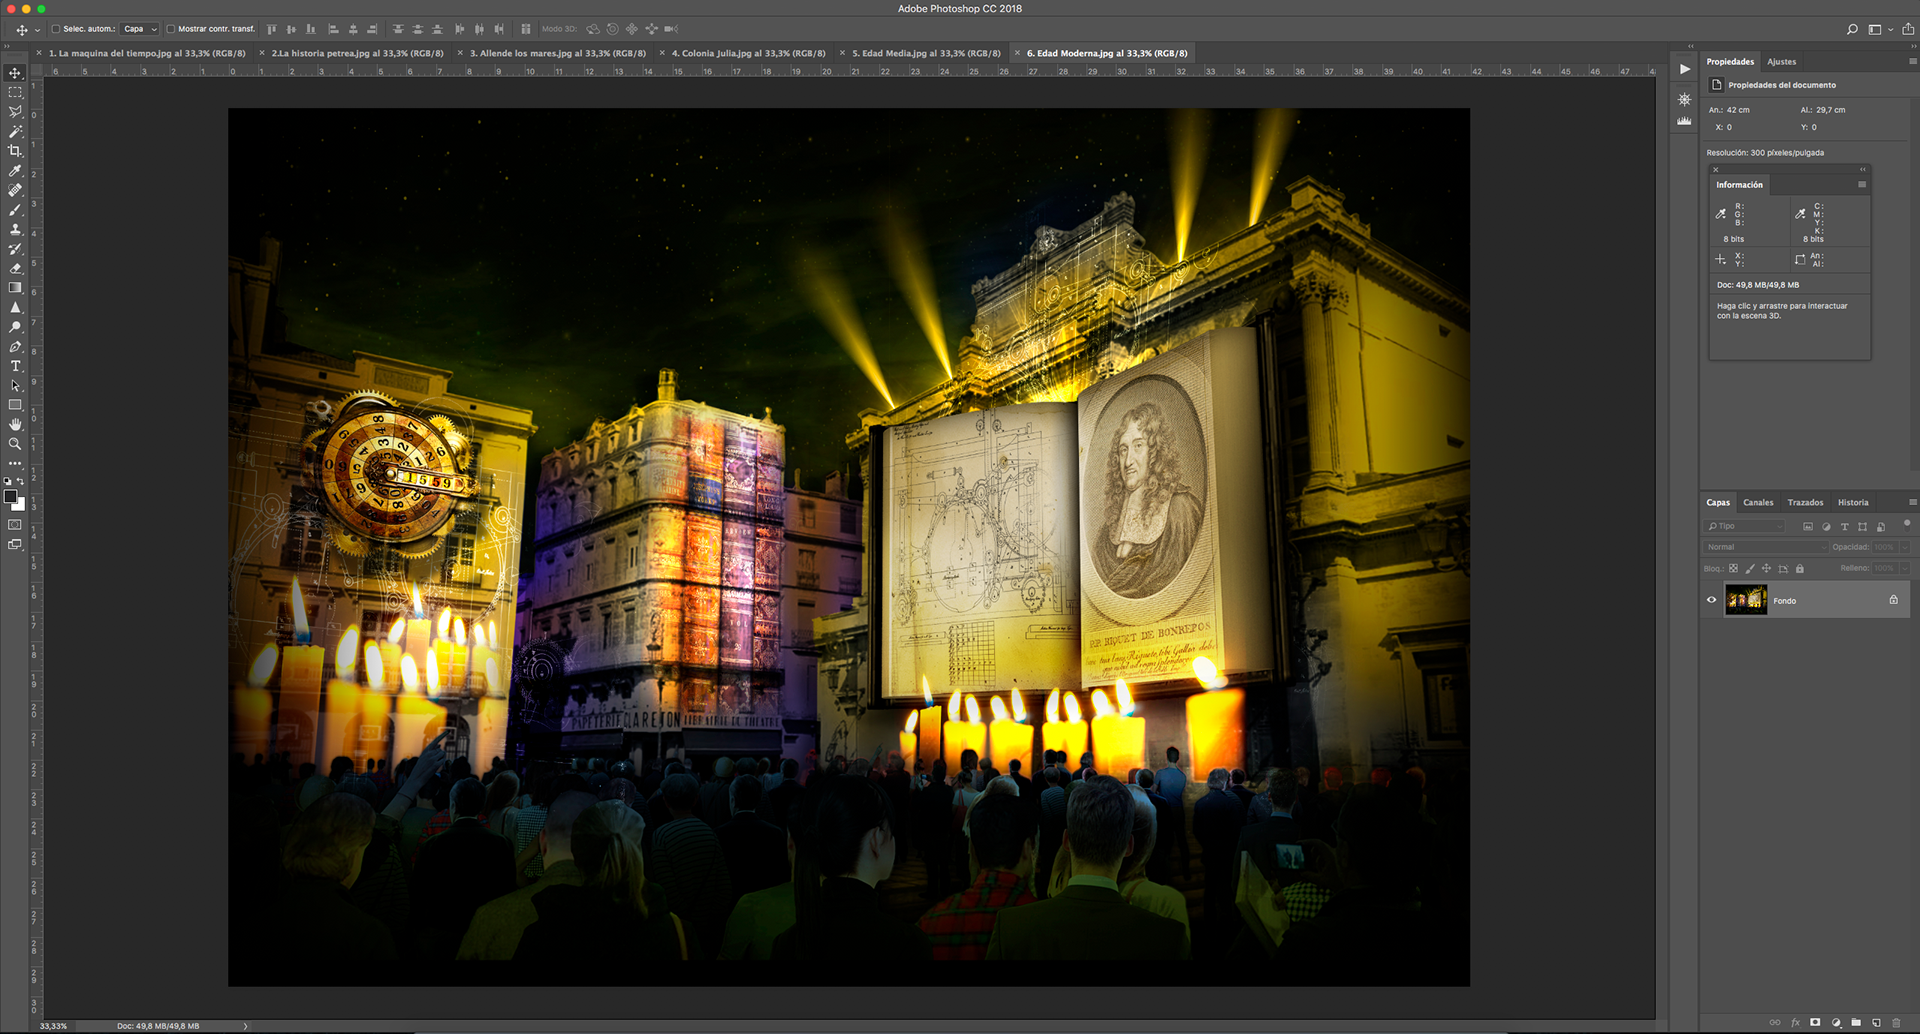Switch to tab 3. Allende los mares.jpg
Screen dimensions: 1920x1034
point(558,53)
